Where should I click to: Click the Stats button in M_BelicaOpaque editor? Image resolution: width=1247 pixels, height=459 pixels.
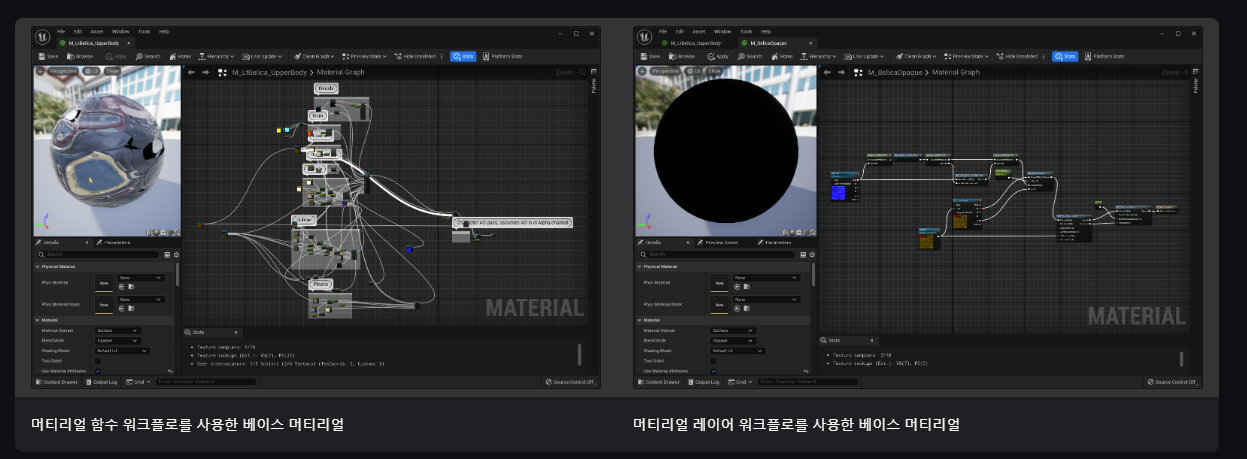(1063, 56)
